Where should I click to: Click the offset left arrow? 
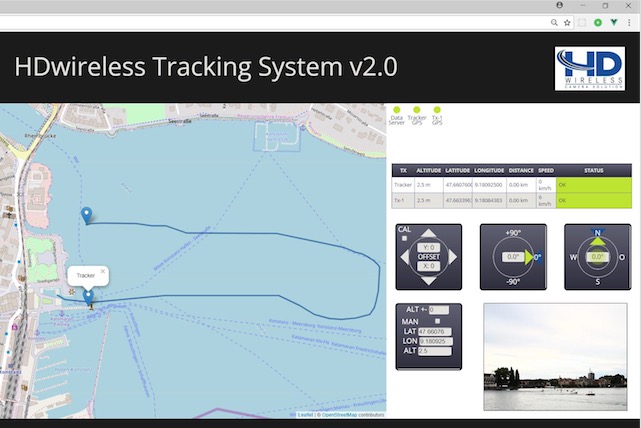404,257
